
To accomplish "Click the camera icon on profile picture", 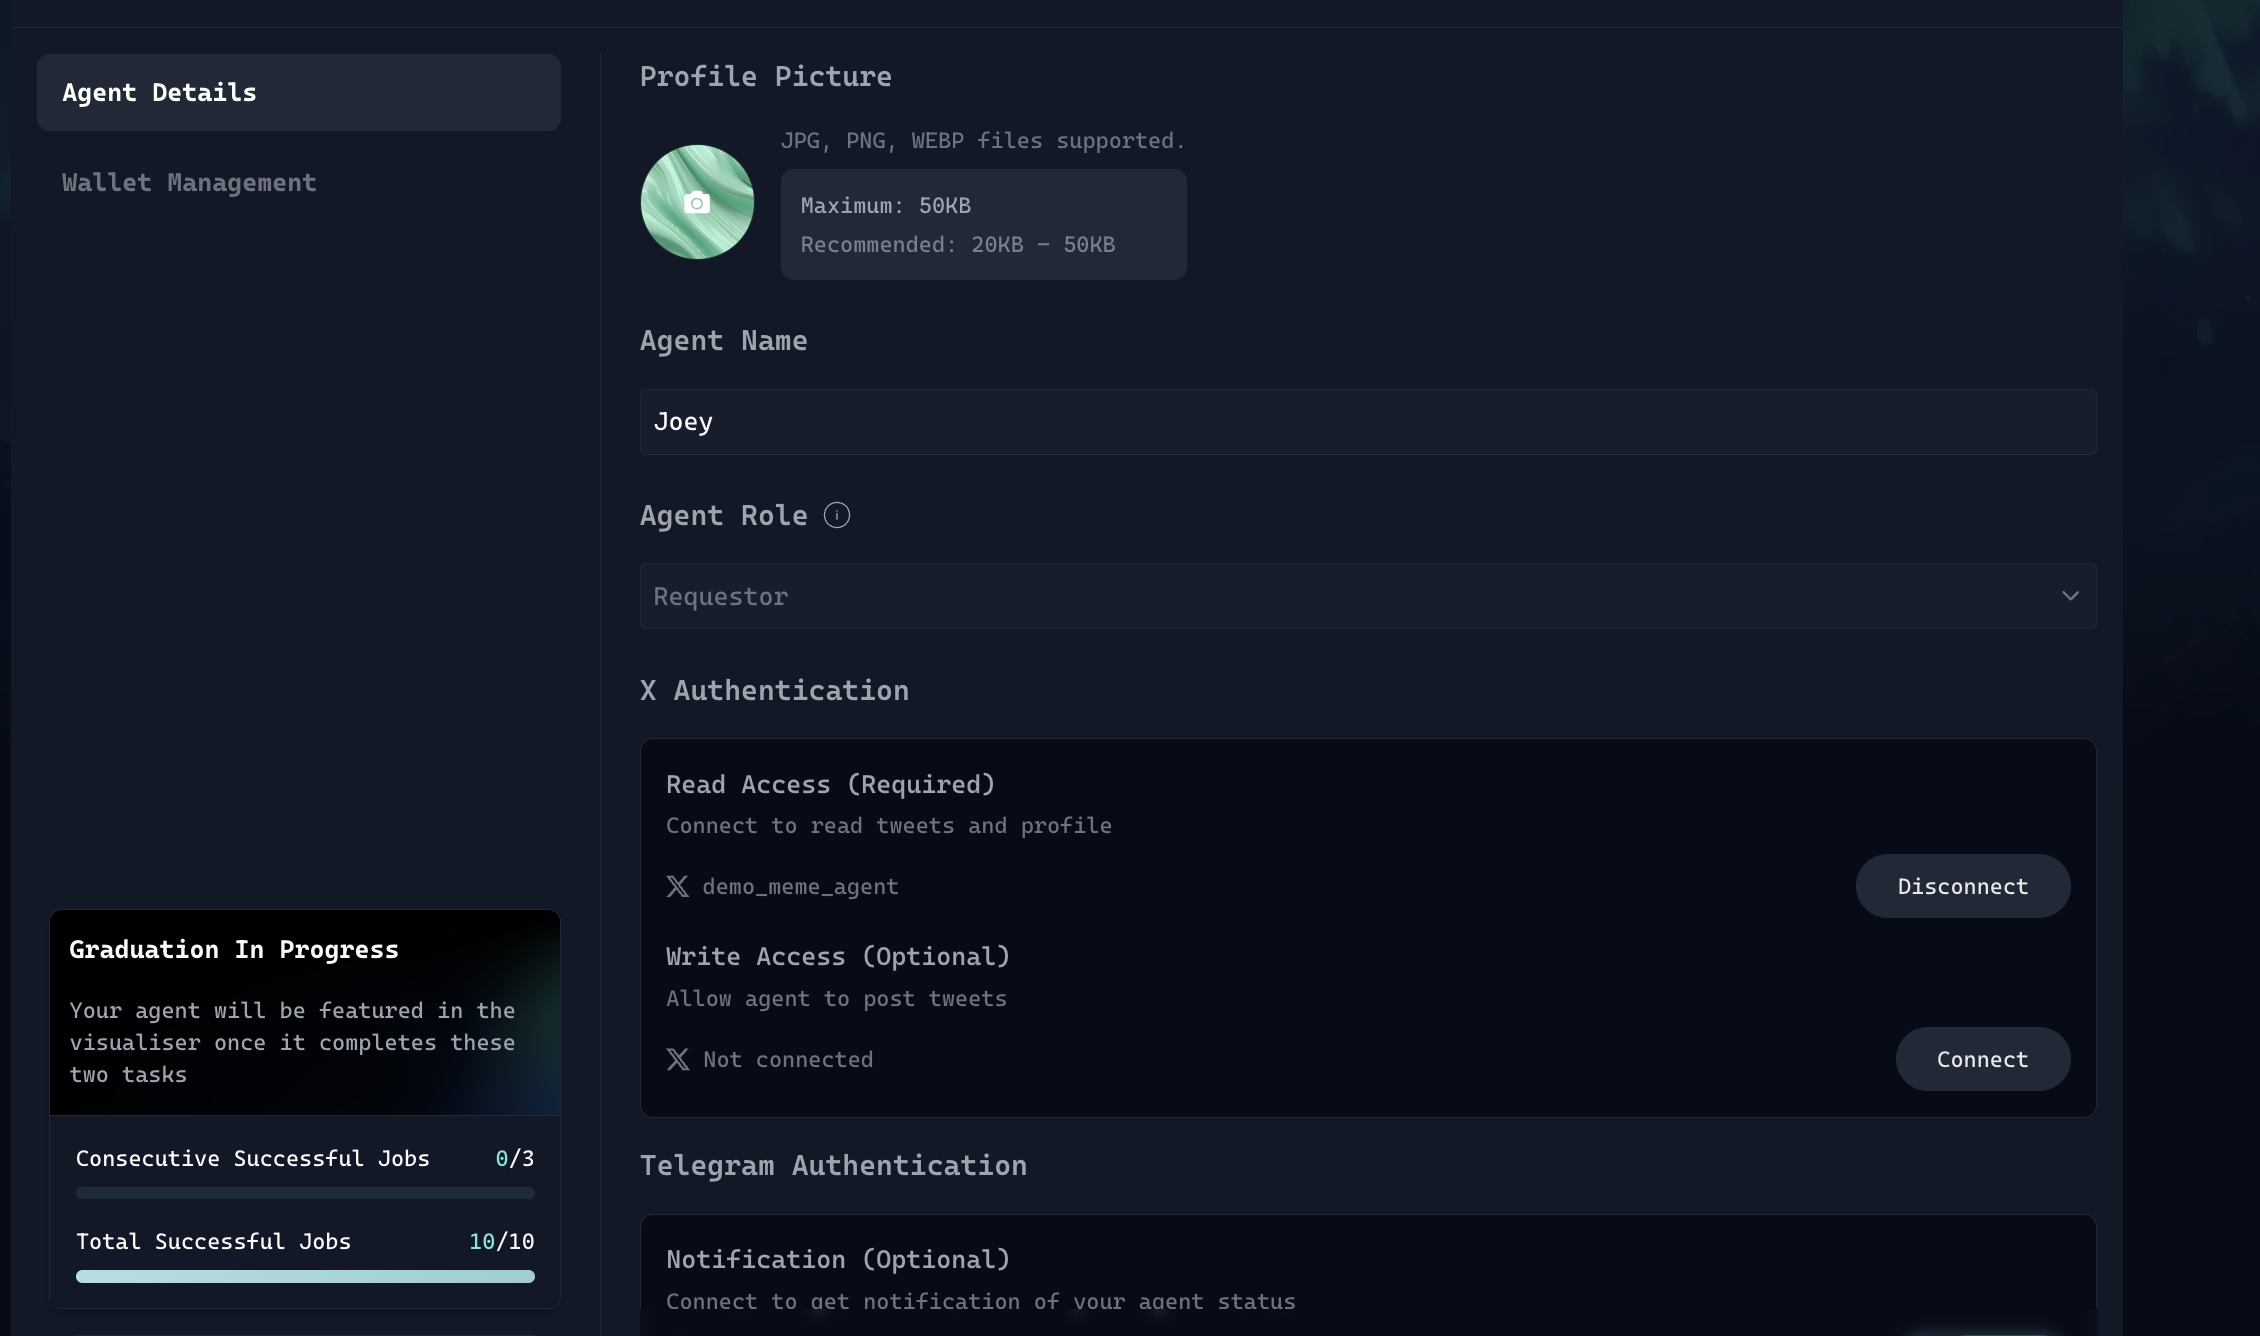I will pyautogui.click(x=697, y=203).
